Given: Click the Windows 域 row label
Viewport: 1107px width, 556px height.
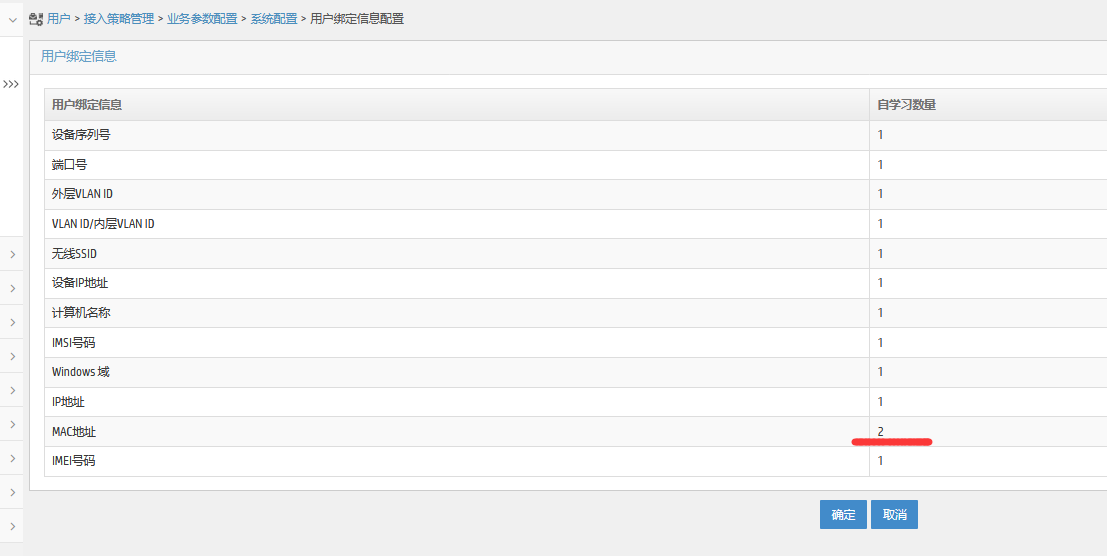Looking at the screenshot, I should point(81,372).
